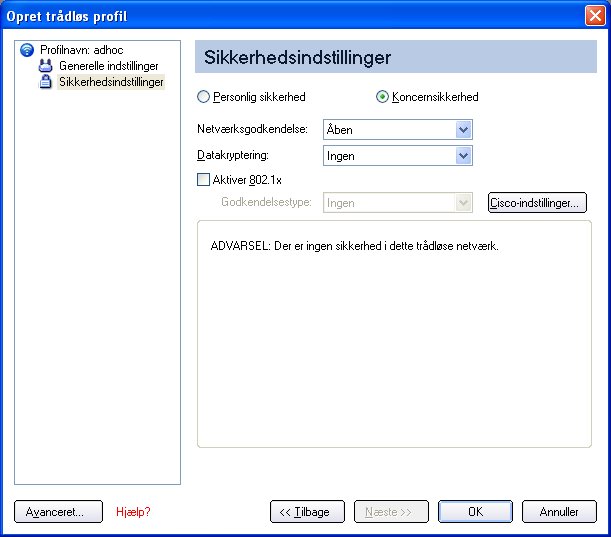This screenshot has width=611, height=537.
Task: Click the greyed Næste button
Action: [391, 512]
